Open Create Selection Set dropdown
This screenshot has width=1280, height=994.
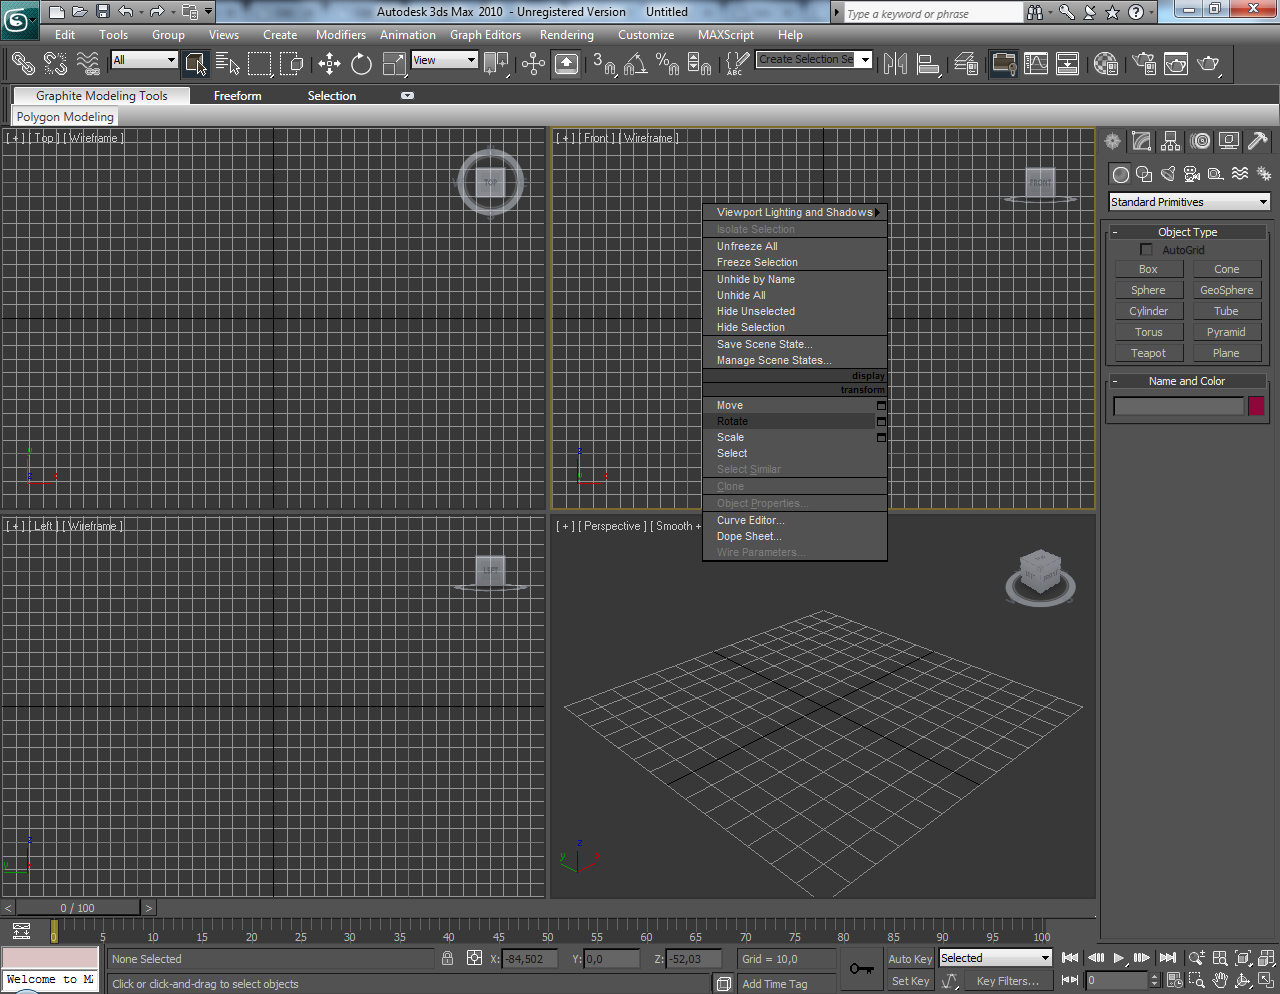(814, 60)
